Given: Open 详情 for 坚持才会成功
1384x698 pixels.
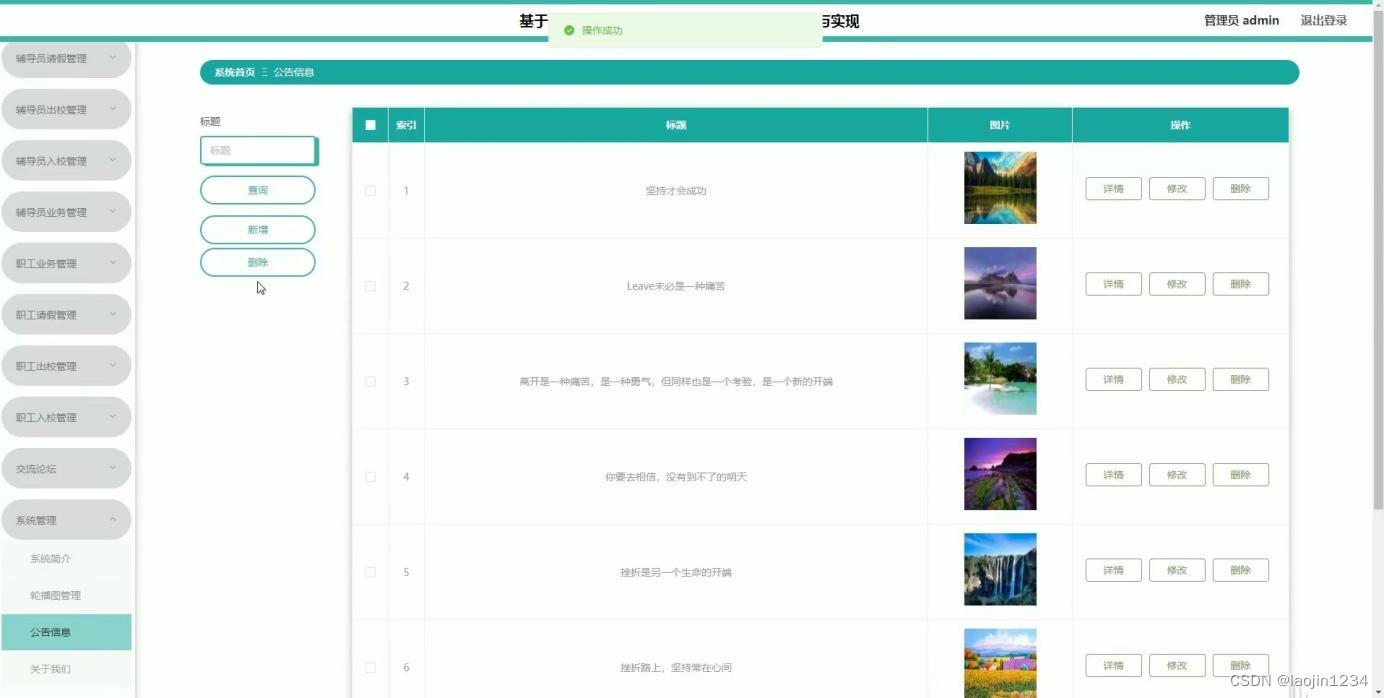Looking at the screenshot, I should (1113, 189).
